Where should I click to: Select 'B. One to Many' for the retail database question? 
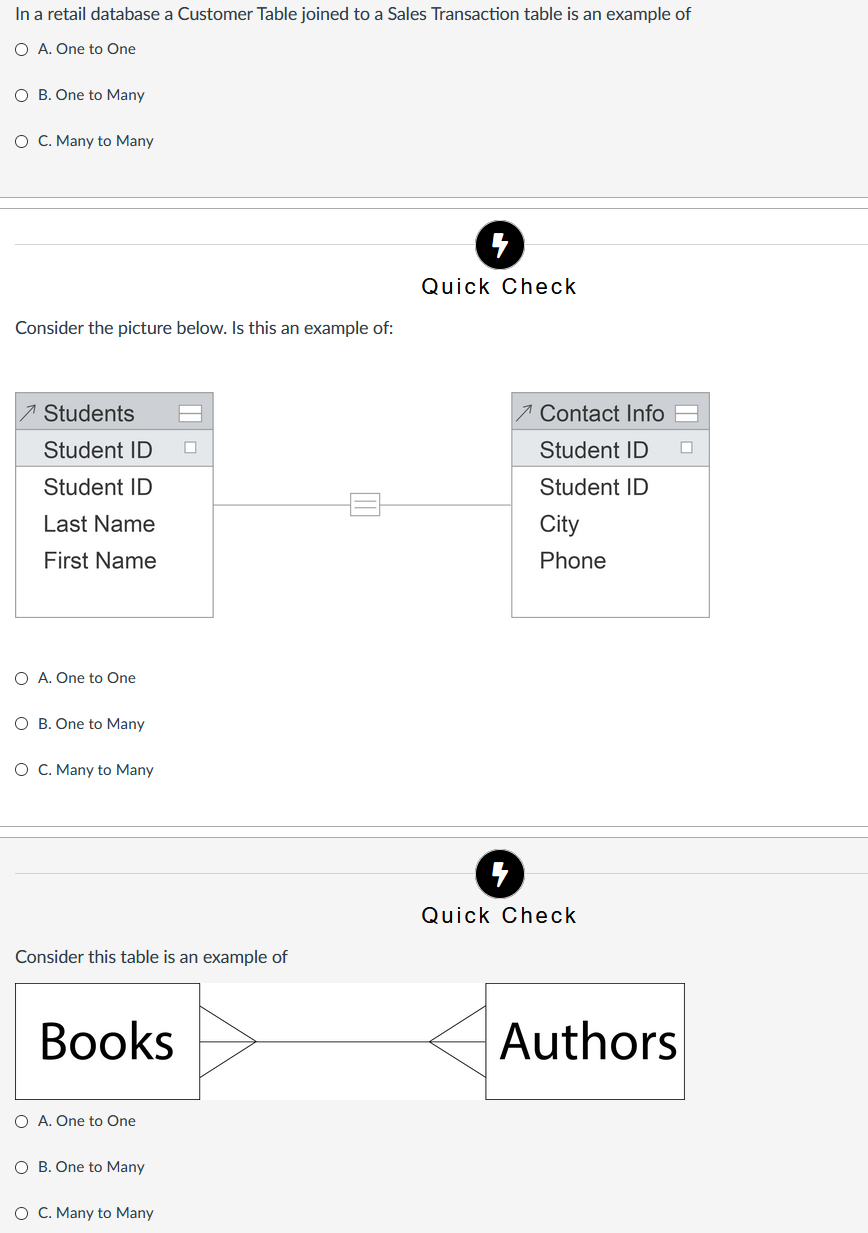(x=21, y=95)
